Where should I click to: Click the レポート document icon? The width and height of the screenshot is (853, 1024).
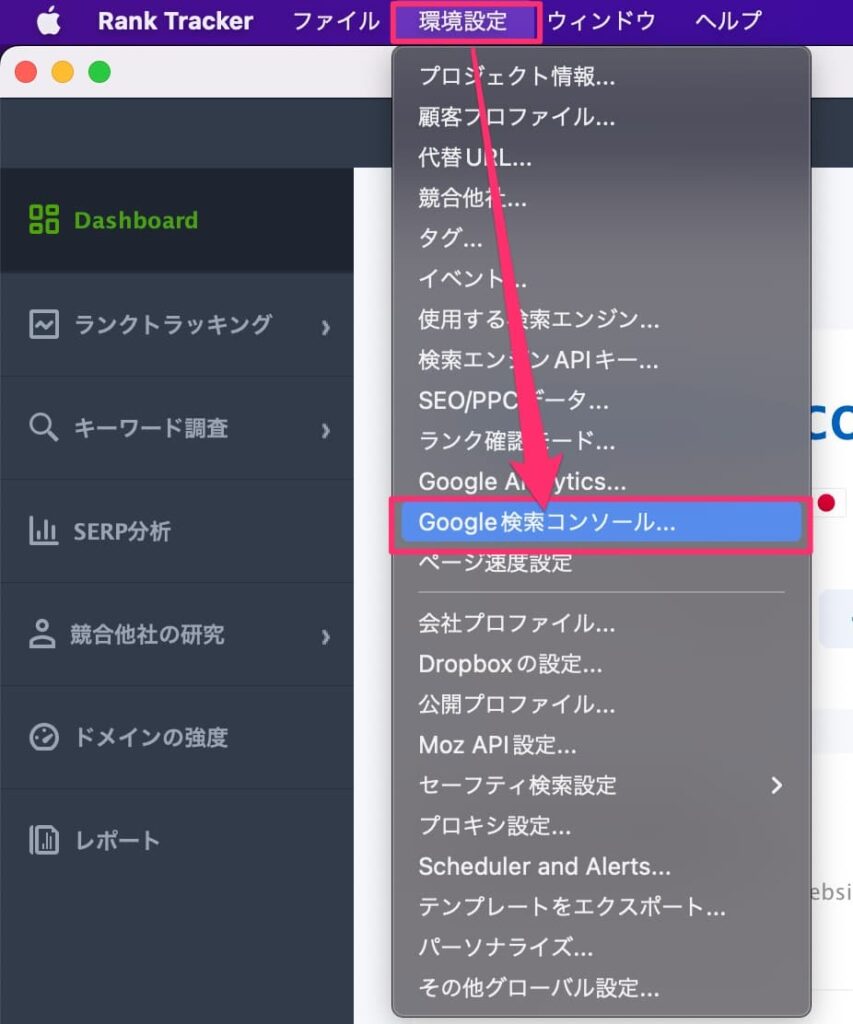tap(44, 840)
